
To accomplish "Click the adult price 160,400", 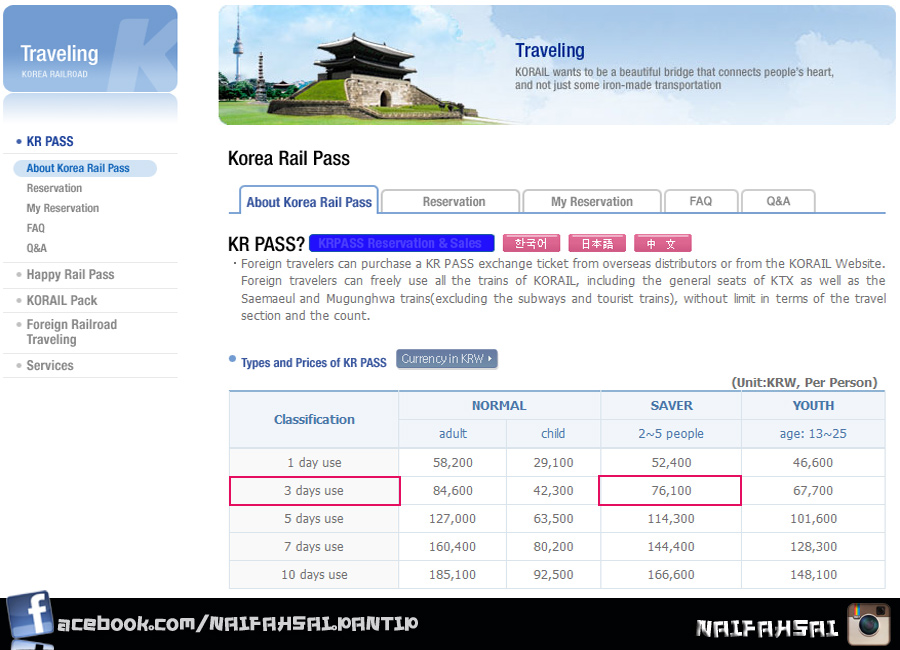I will click(x=452, y=547).
